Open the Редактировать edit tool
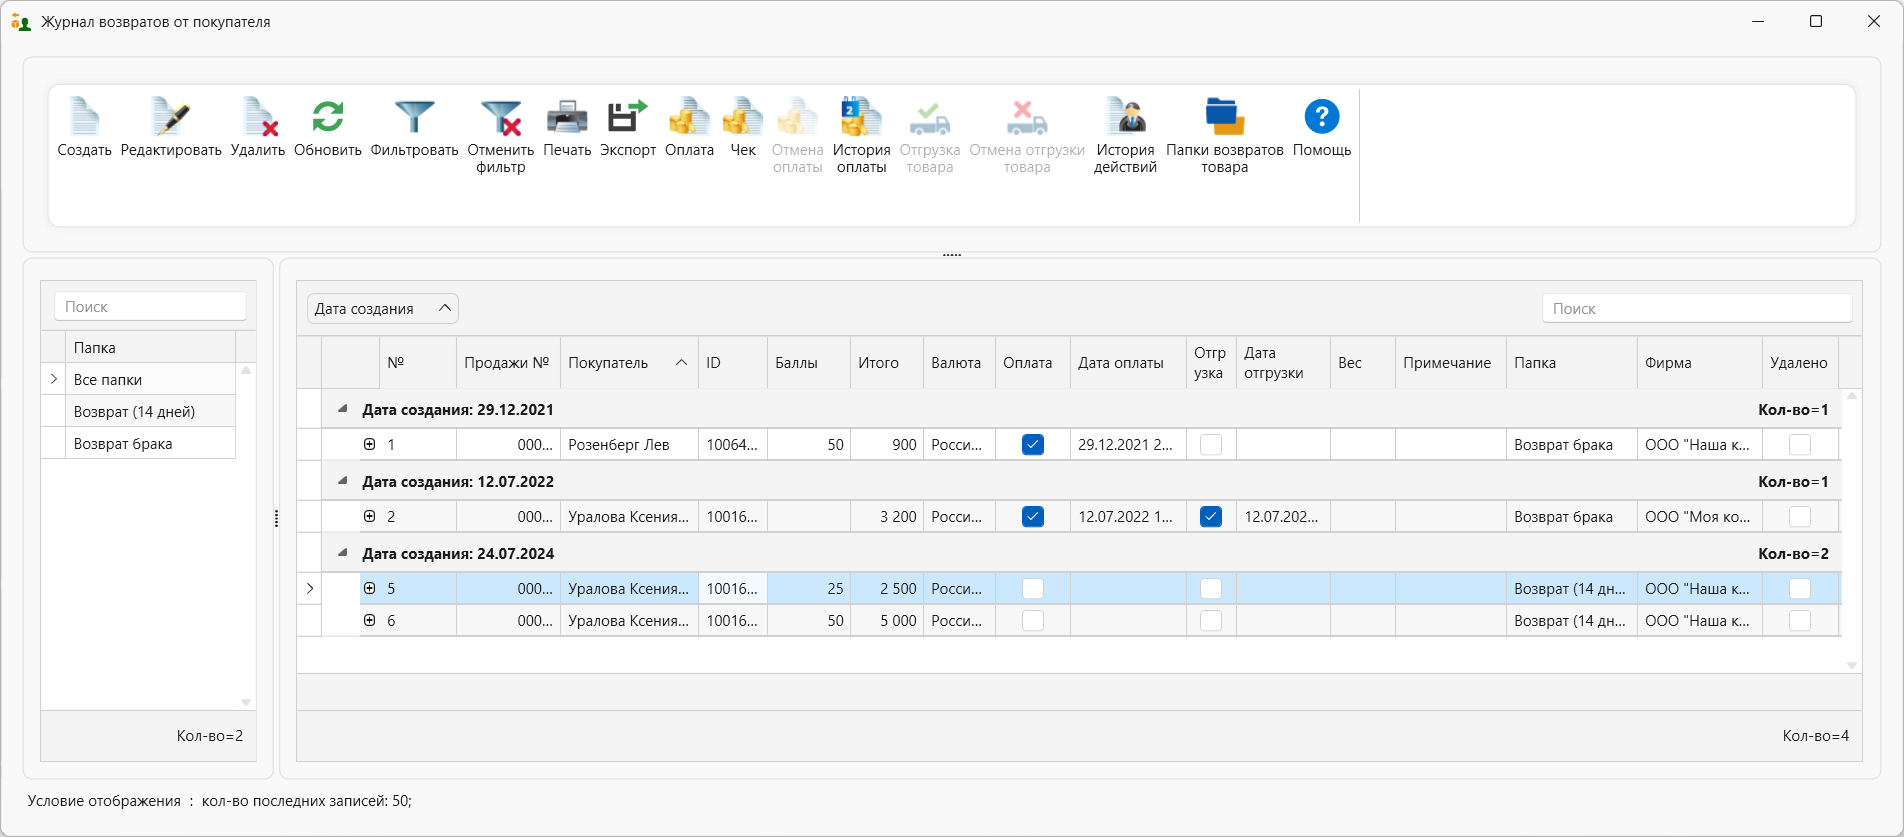 coord(171,117)
